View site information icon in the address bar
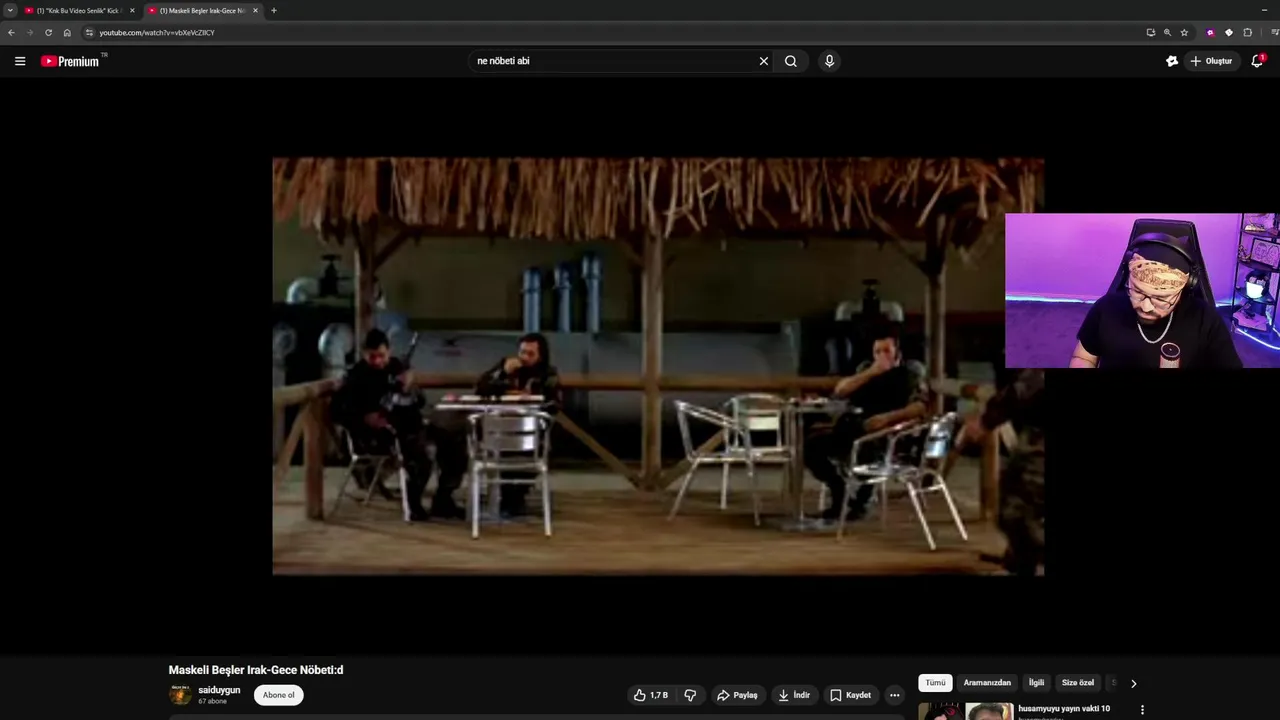Viewport: 1280px width, 720px height. click(x=89, y=32)
